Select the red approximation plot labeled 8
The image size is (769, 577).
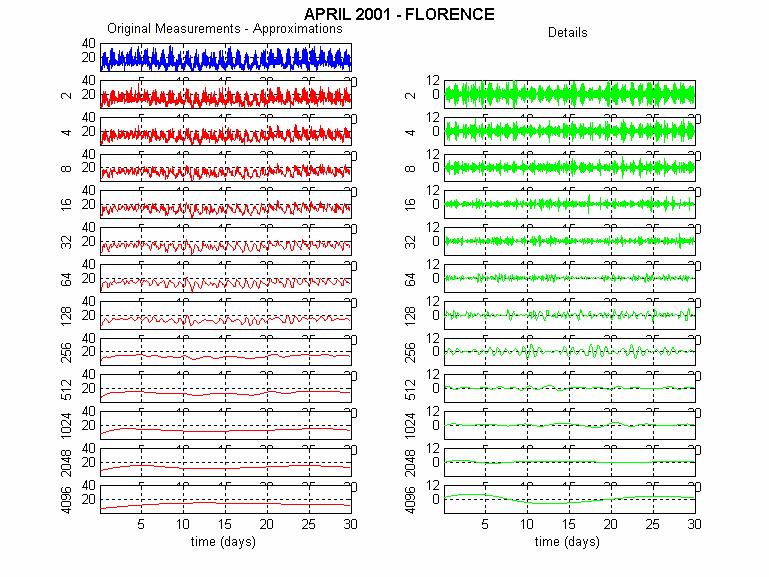coord(226,168)
